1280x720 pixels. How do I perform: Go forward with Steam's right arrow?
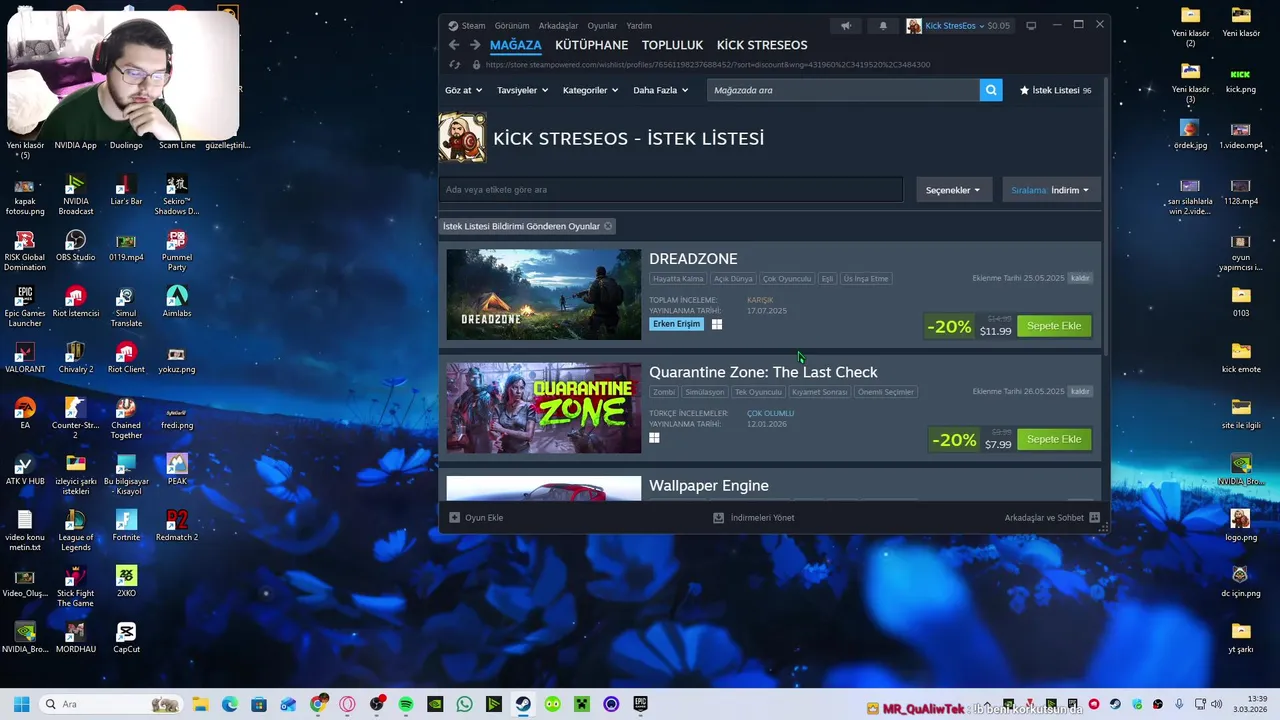click(x=475, y=45)
